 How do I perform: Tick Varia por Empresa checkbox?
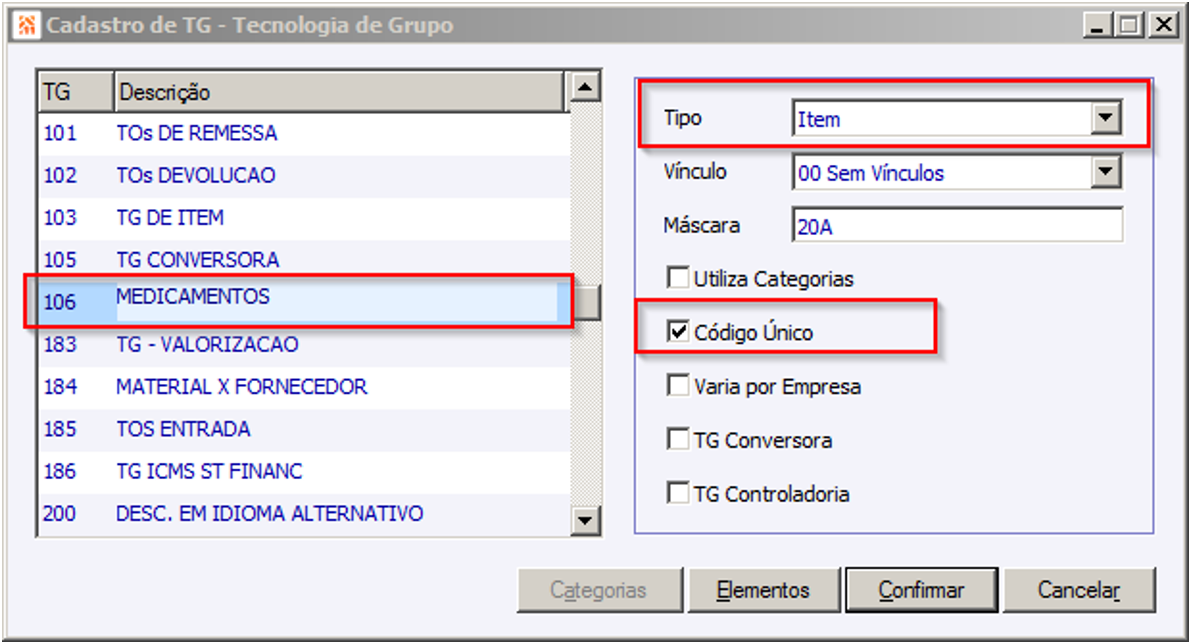679,386
